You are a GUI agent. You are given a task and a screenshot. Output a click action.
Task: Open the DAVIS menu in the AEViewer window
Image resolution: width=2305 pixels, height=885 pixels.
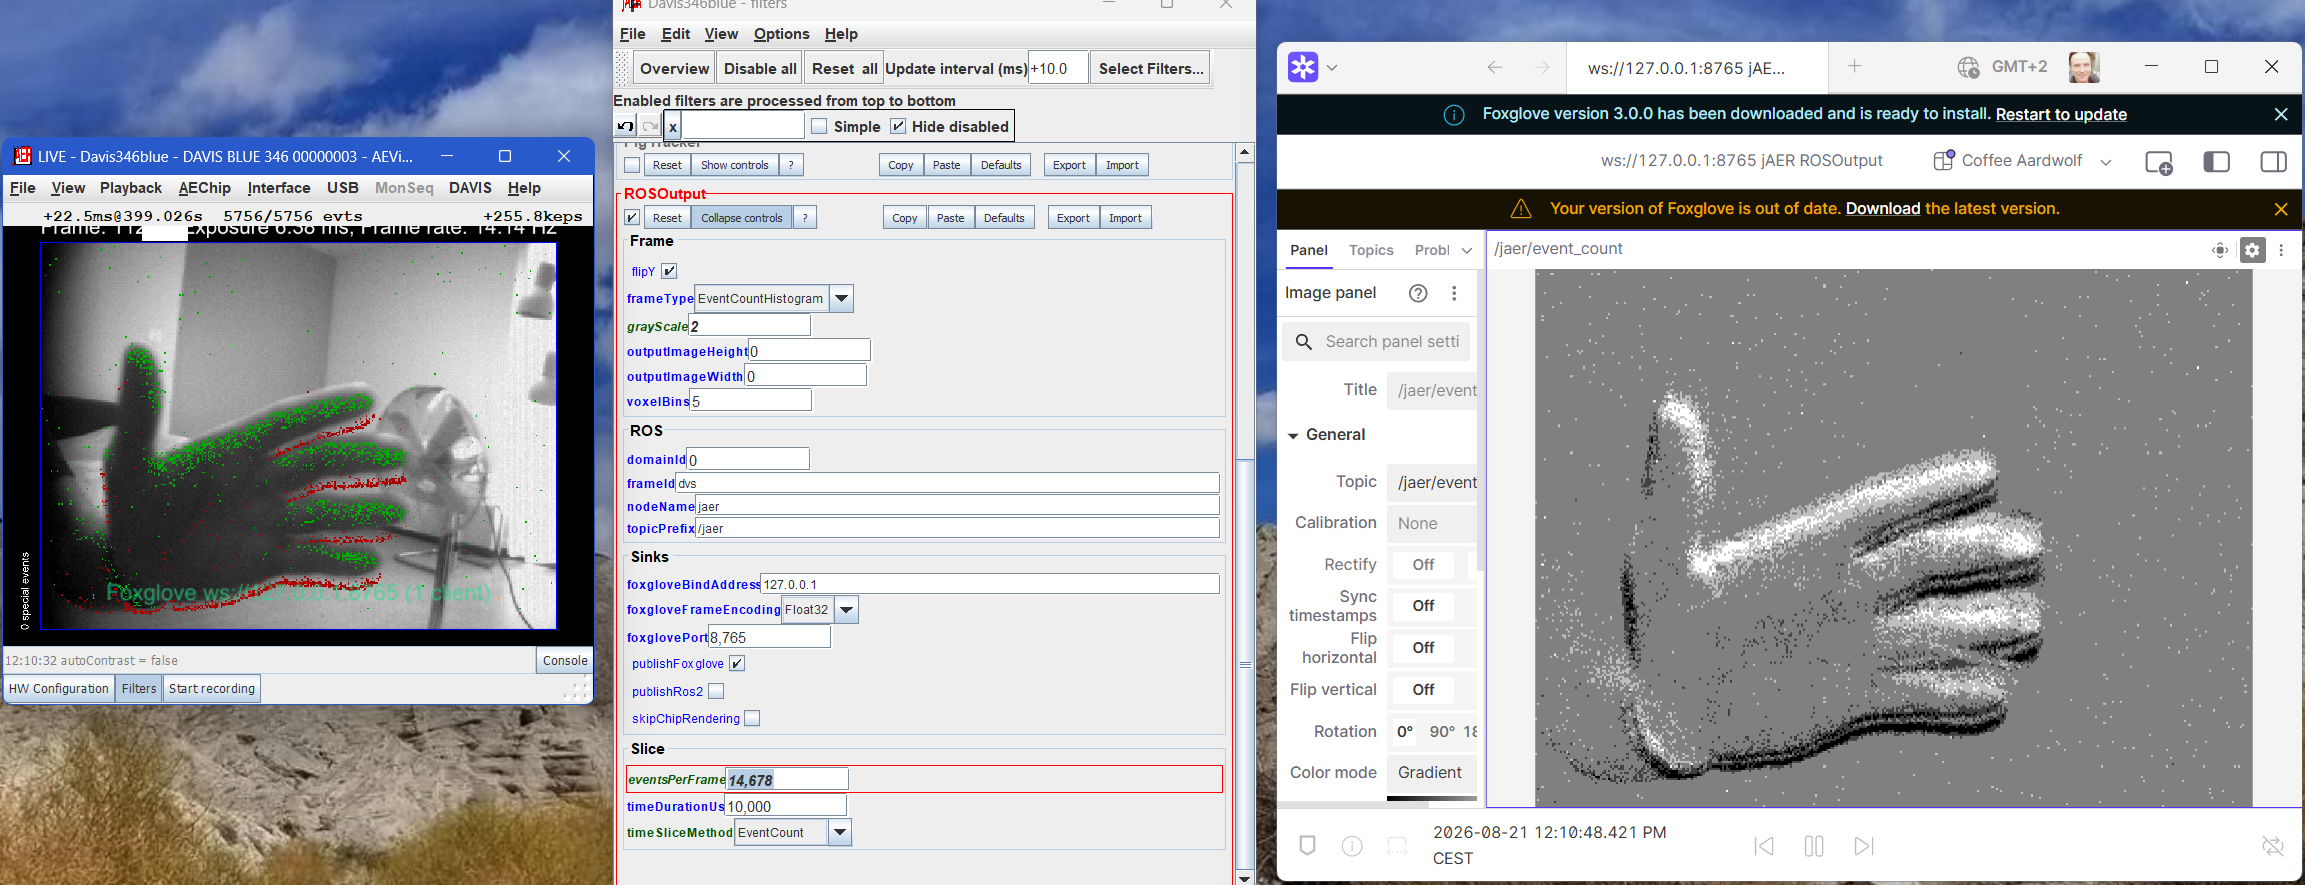(x=470, y=188)
